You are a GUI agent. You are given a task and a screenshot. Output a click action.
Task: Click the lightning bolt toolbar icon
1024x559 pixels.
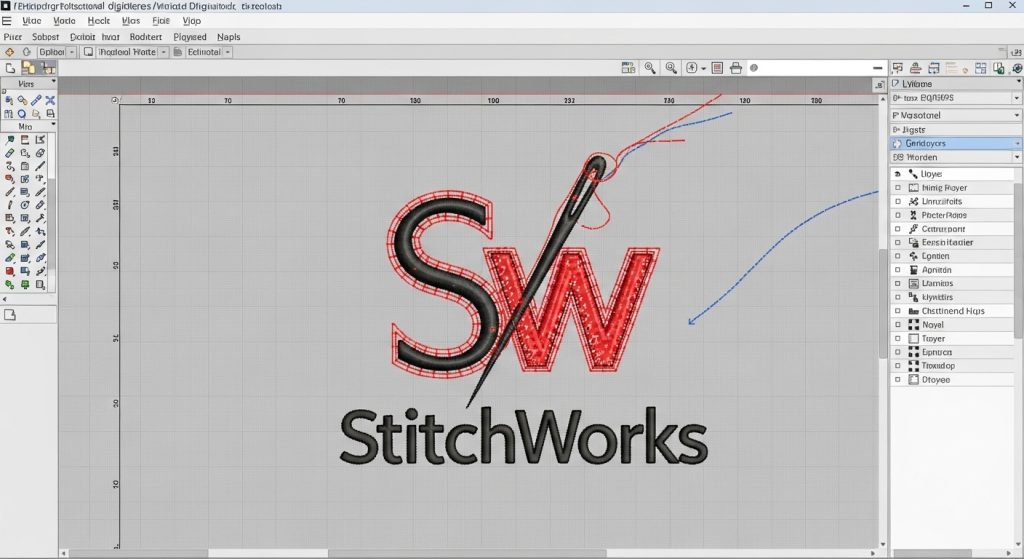[692, 68]
